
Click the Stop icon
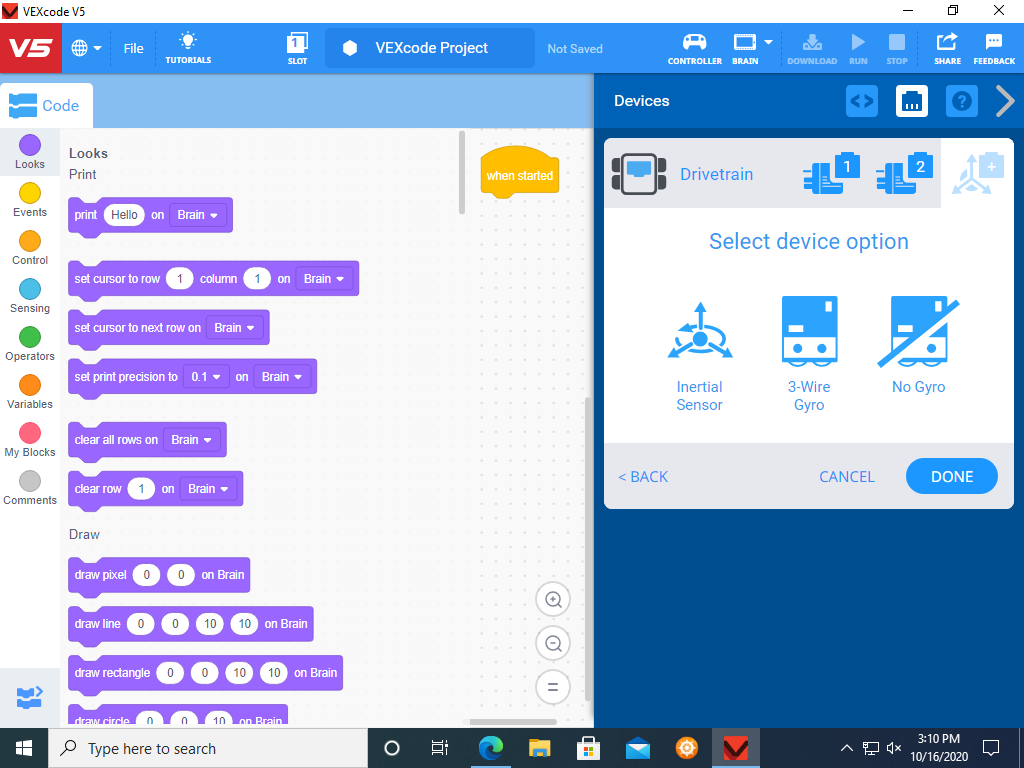click(x=897, y=48)
